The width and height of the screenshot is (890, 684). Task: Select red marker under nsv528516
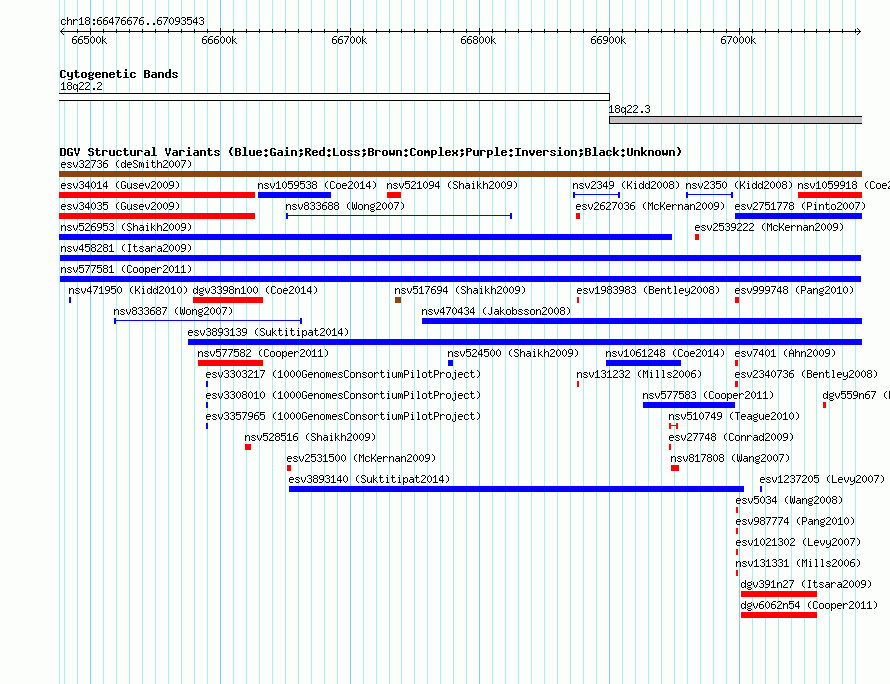click(248, 447)
